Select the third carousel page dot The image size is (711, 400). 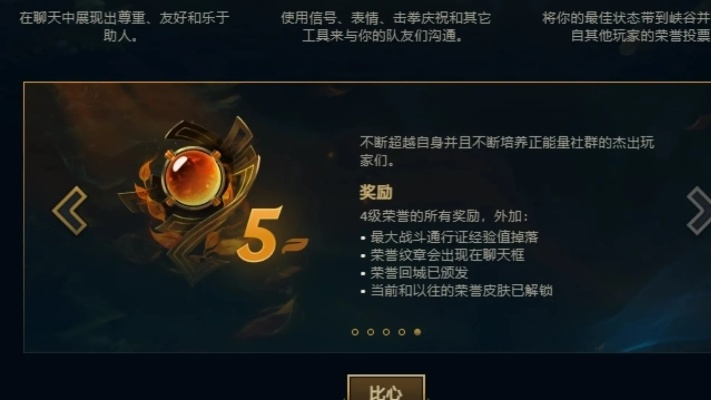pos(386,332)
